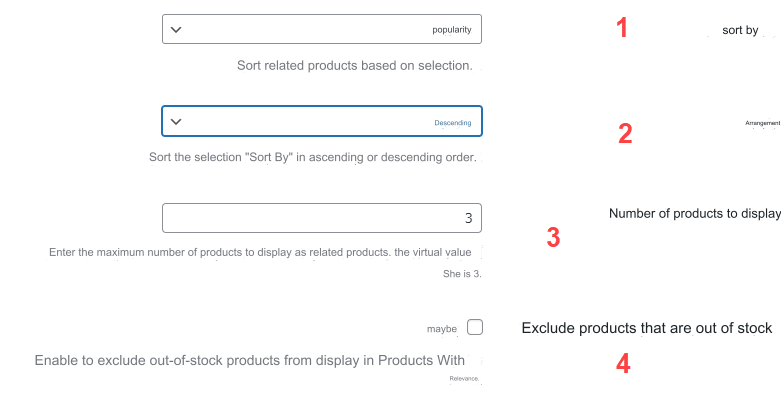The width and height of the screenshot is (781, 401).
Task: Click the 'Sort related products based on selection' hint
Action: click(x=355, y=65)
